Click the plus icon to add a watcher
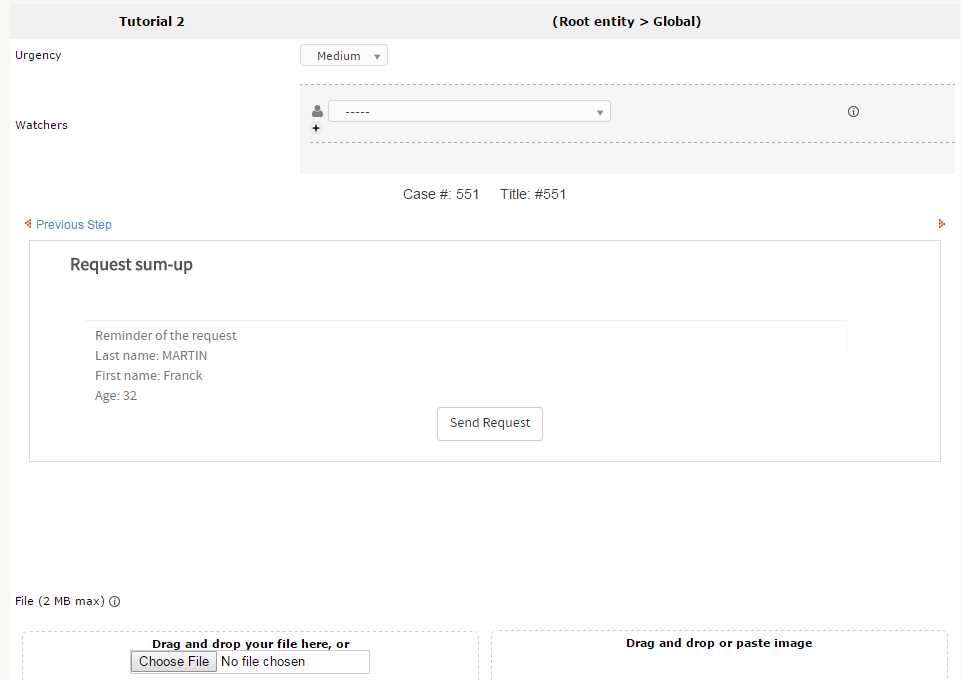Viewport: 961px width, 680px height. [317, 128]
